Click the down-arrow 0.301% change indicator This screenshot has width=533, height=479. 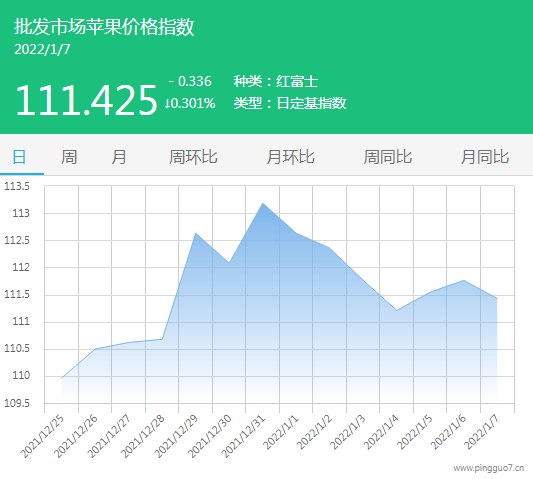click(x=190, y=103)
